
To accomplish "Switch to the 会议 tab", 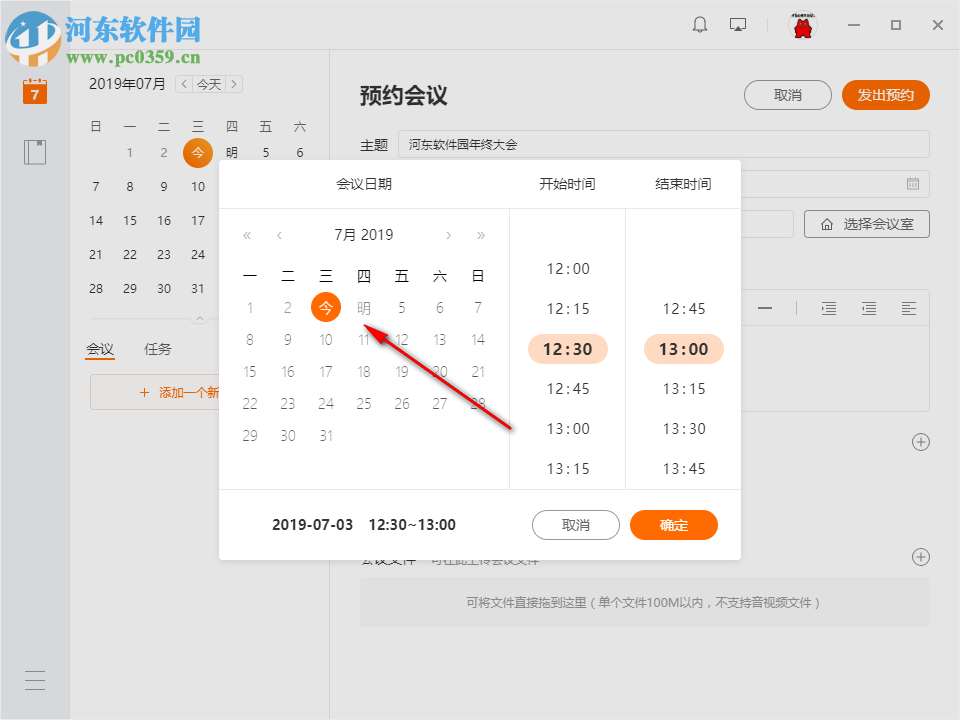I will pyautogui.click(x=100, y=349).
